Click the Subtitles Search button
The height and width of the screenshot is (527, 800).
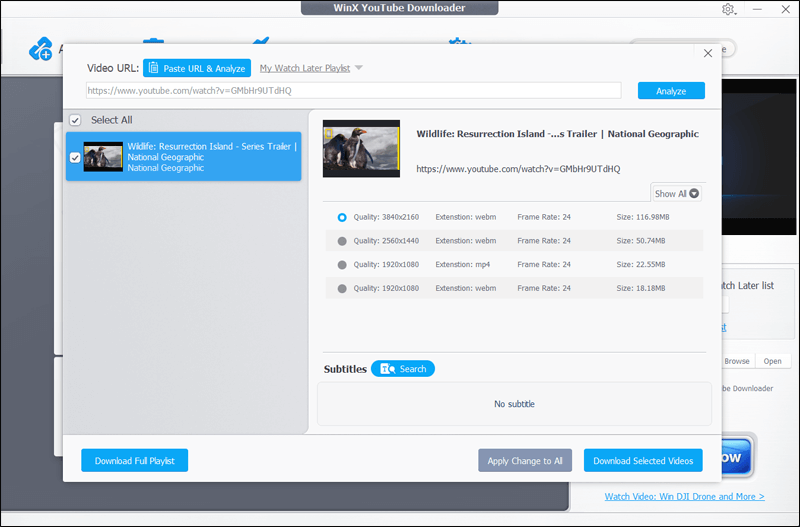[x=403, y=368]
